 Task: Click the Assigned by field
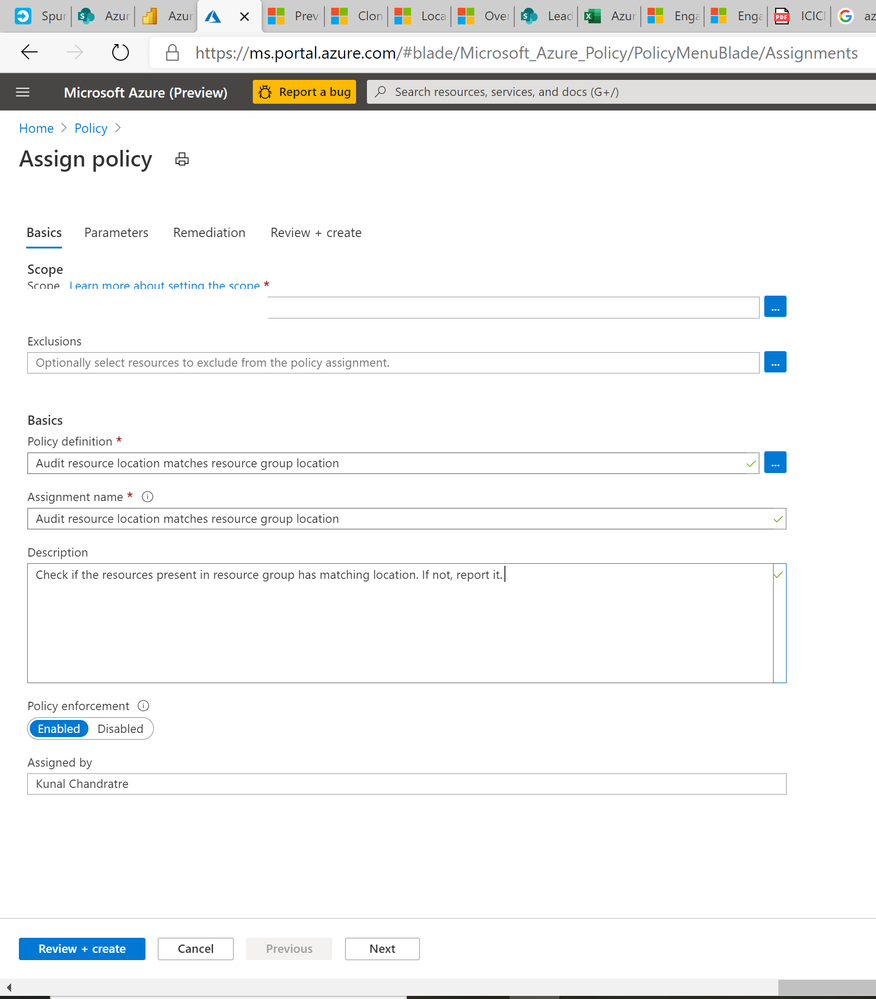tap(406, 784)
